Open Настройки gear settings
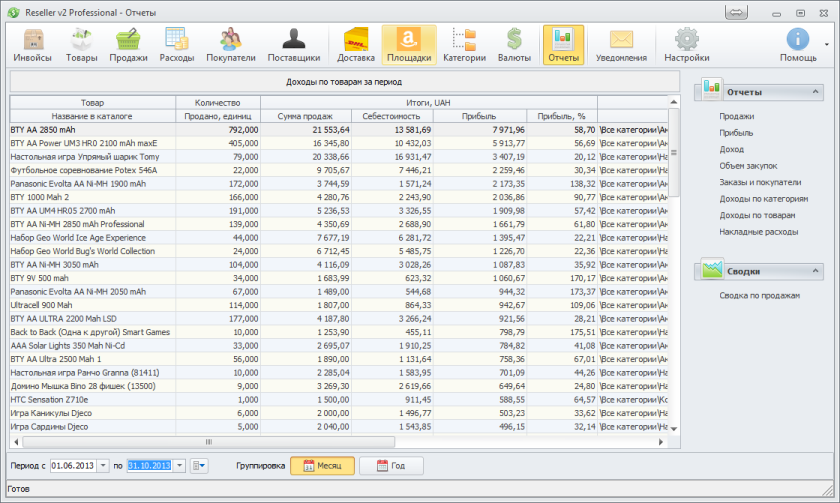The height and width of the screenshot is (503, 840). (x=686, y=45)
